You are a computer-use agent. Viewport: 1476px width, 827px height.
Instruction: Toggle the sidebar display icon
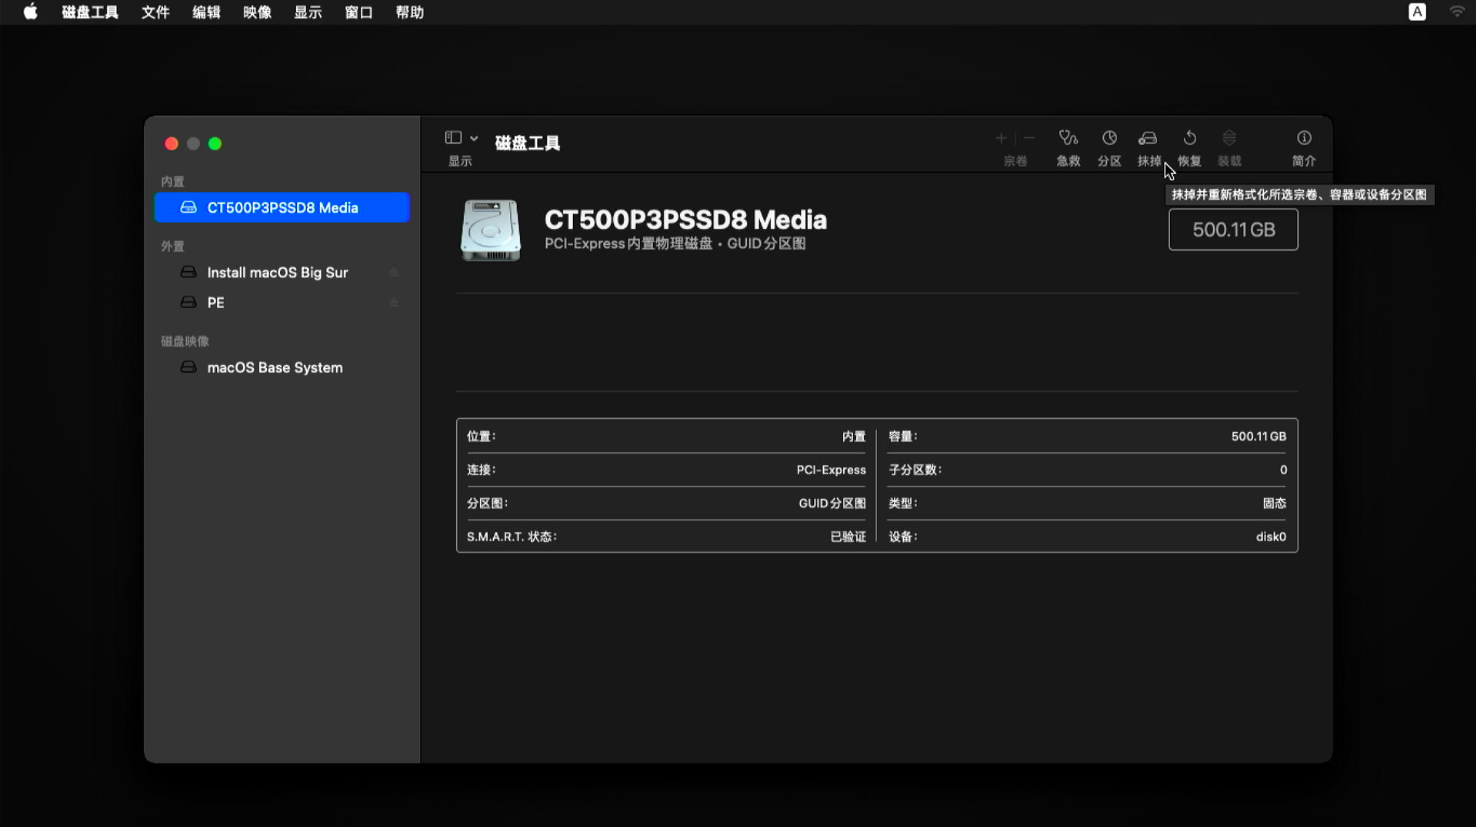pyautogui.click(x=453, y=138)
